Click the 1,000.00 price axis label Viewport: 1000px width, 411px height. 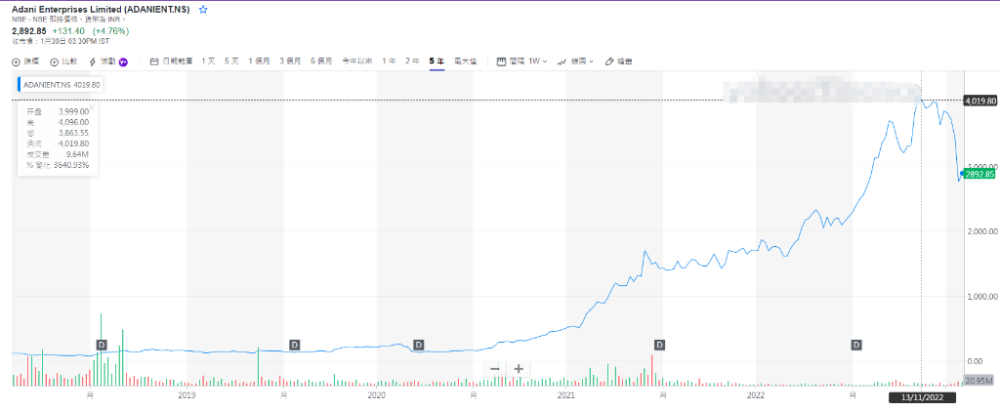981,297
